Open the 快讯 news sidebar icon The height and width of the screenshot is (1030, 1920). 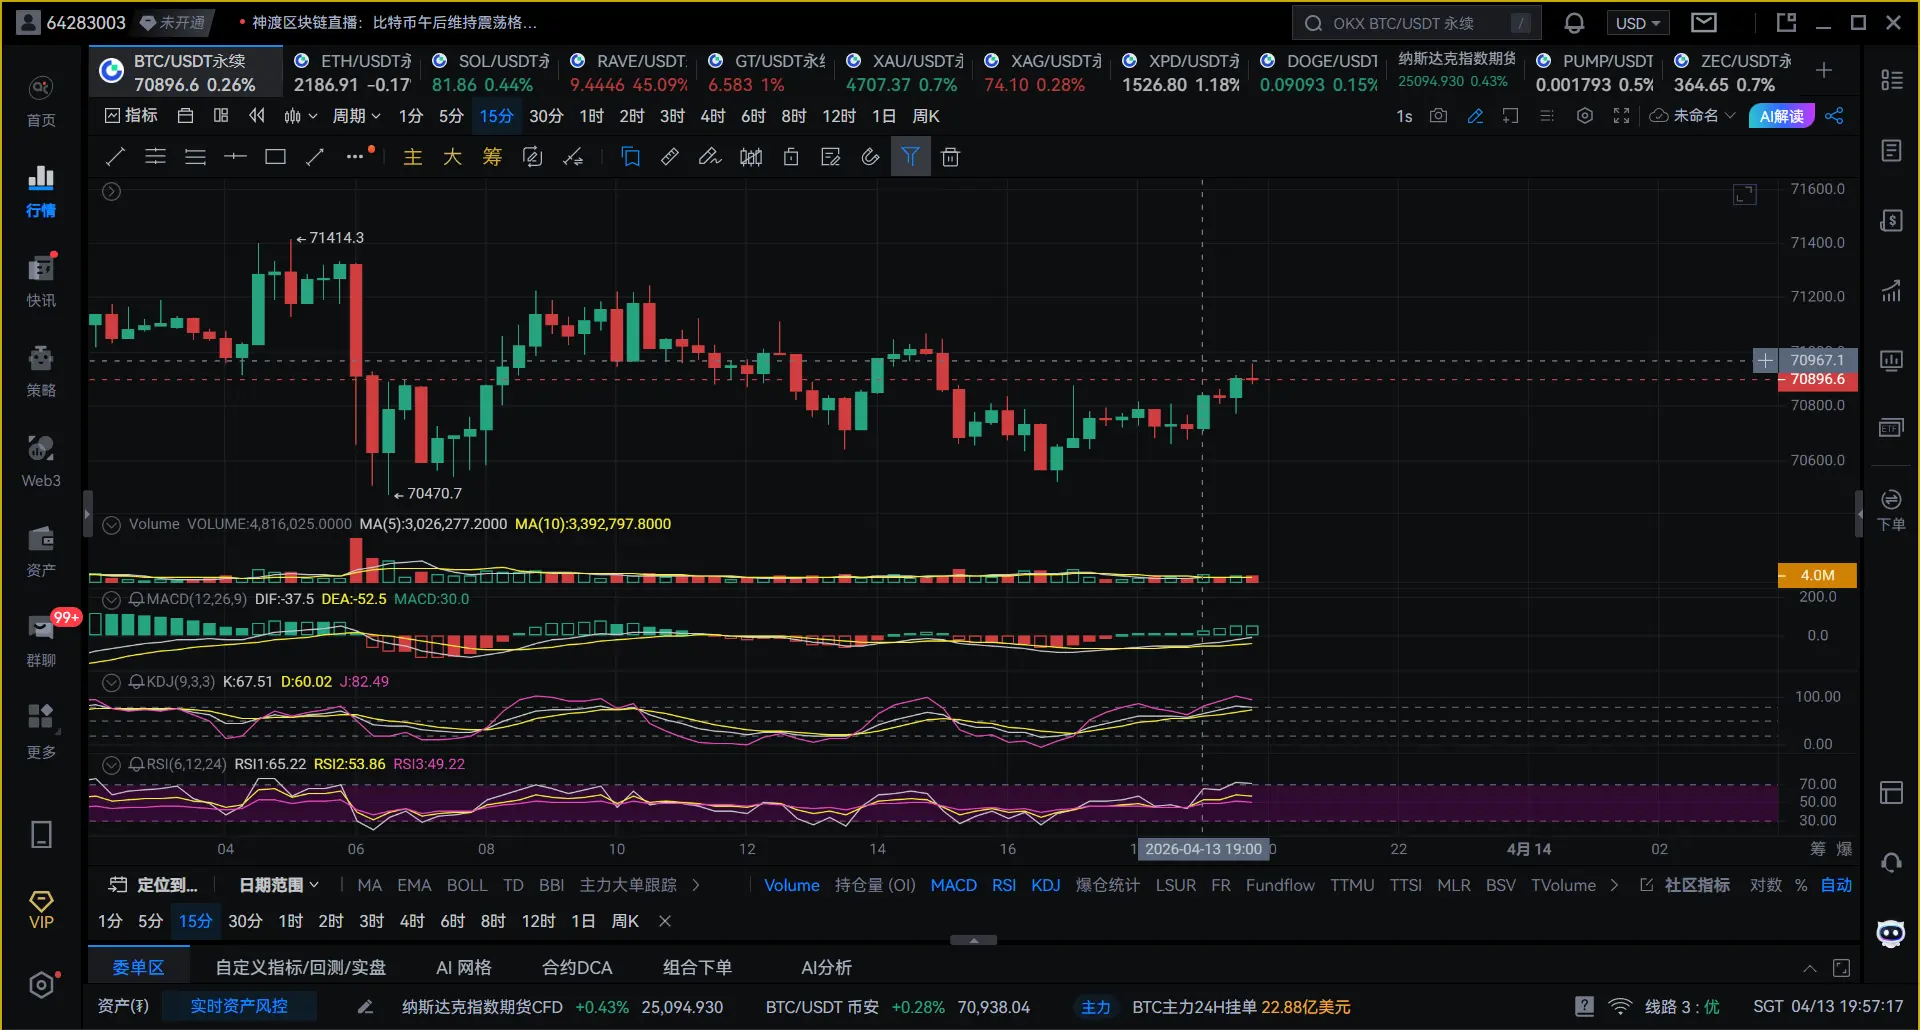click(x=41, y=281)
